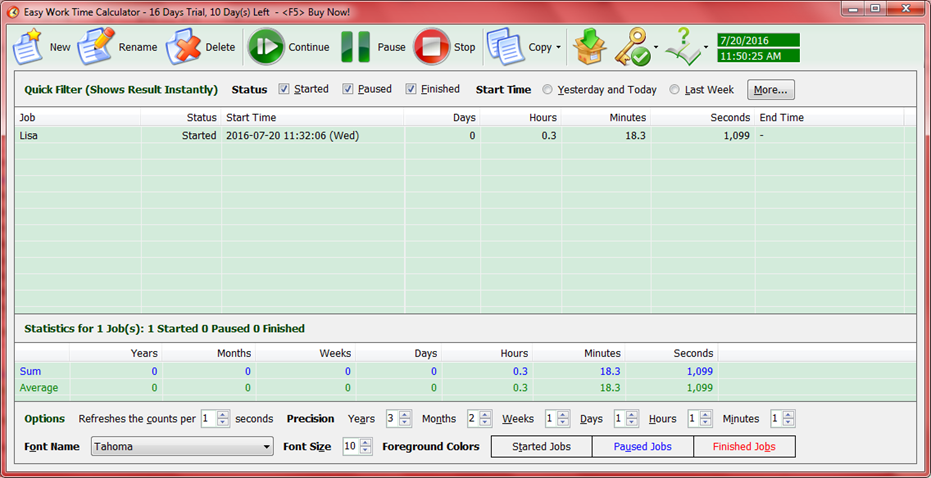Select the Lisa job row
Screen dimensions: 931x478
[466, 135]
